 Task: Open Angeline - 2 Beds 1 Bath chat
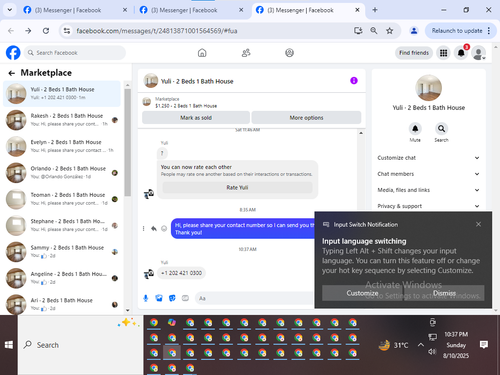[x=62, y=278]
